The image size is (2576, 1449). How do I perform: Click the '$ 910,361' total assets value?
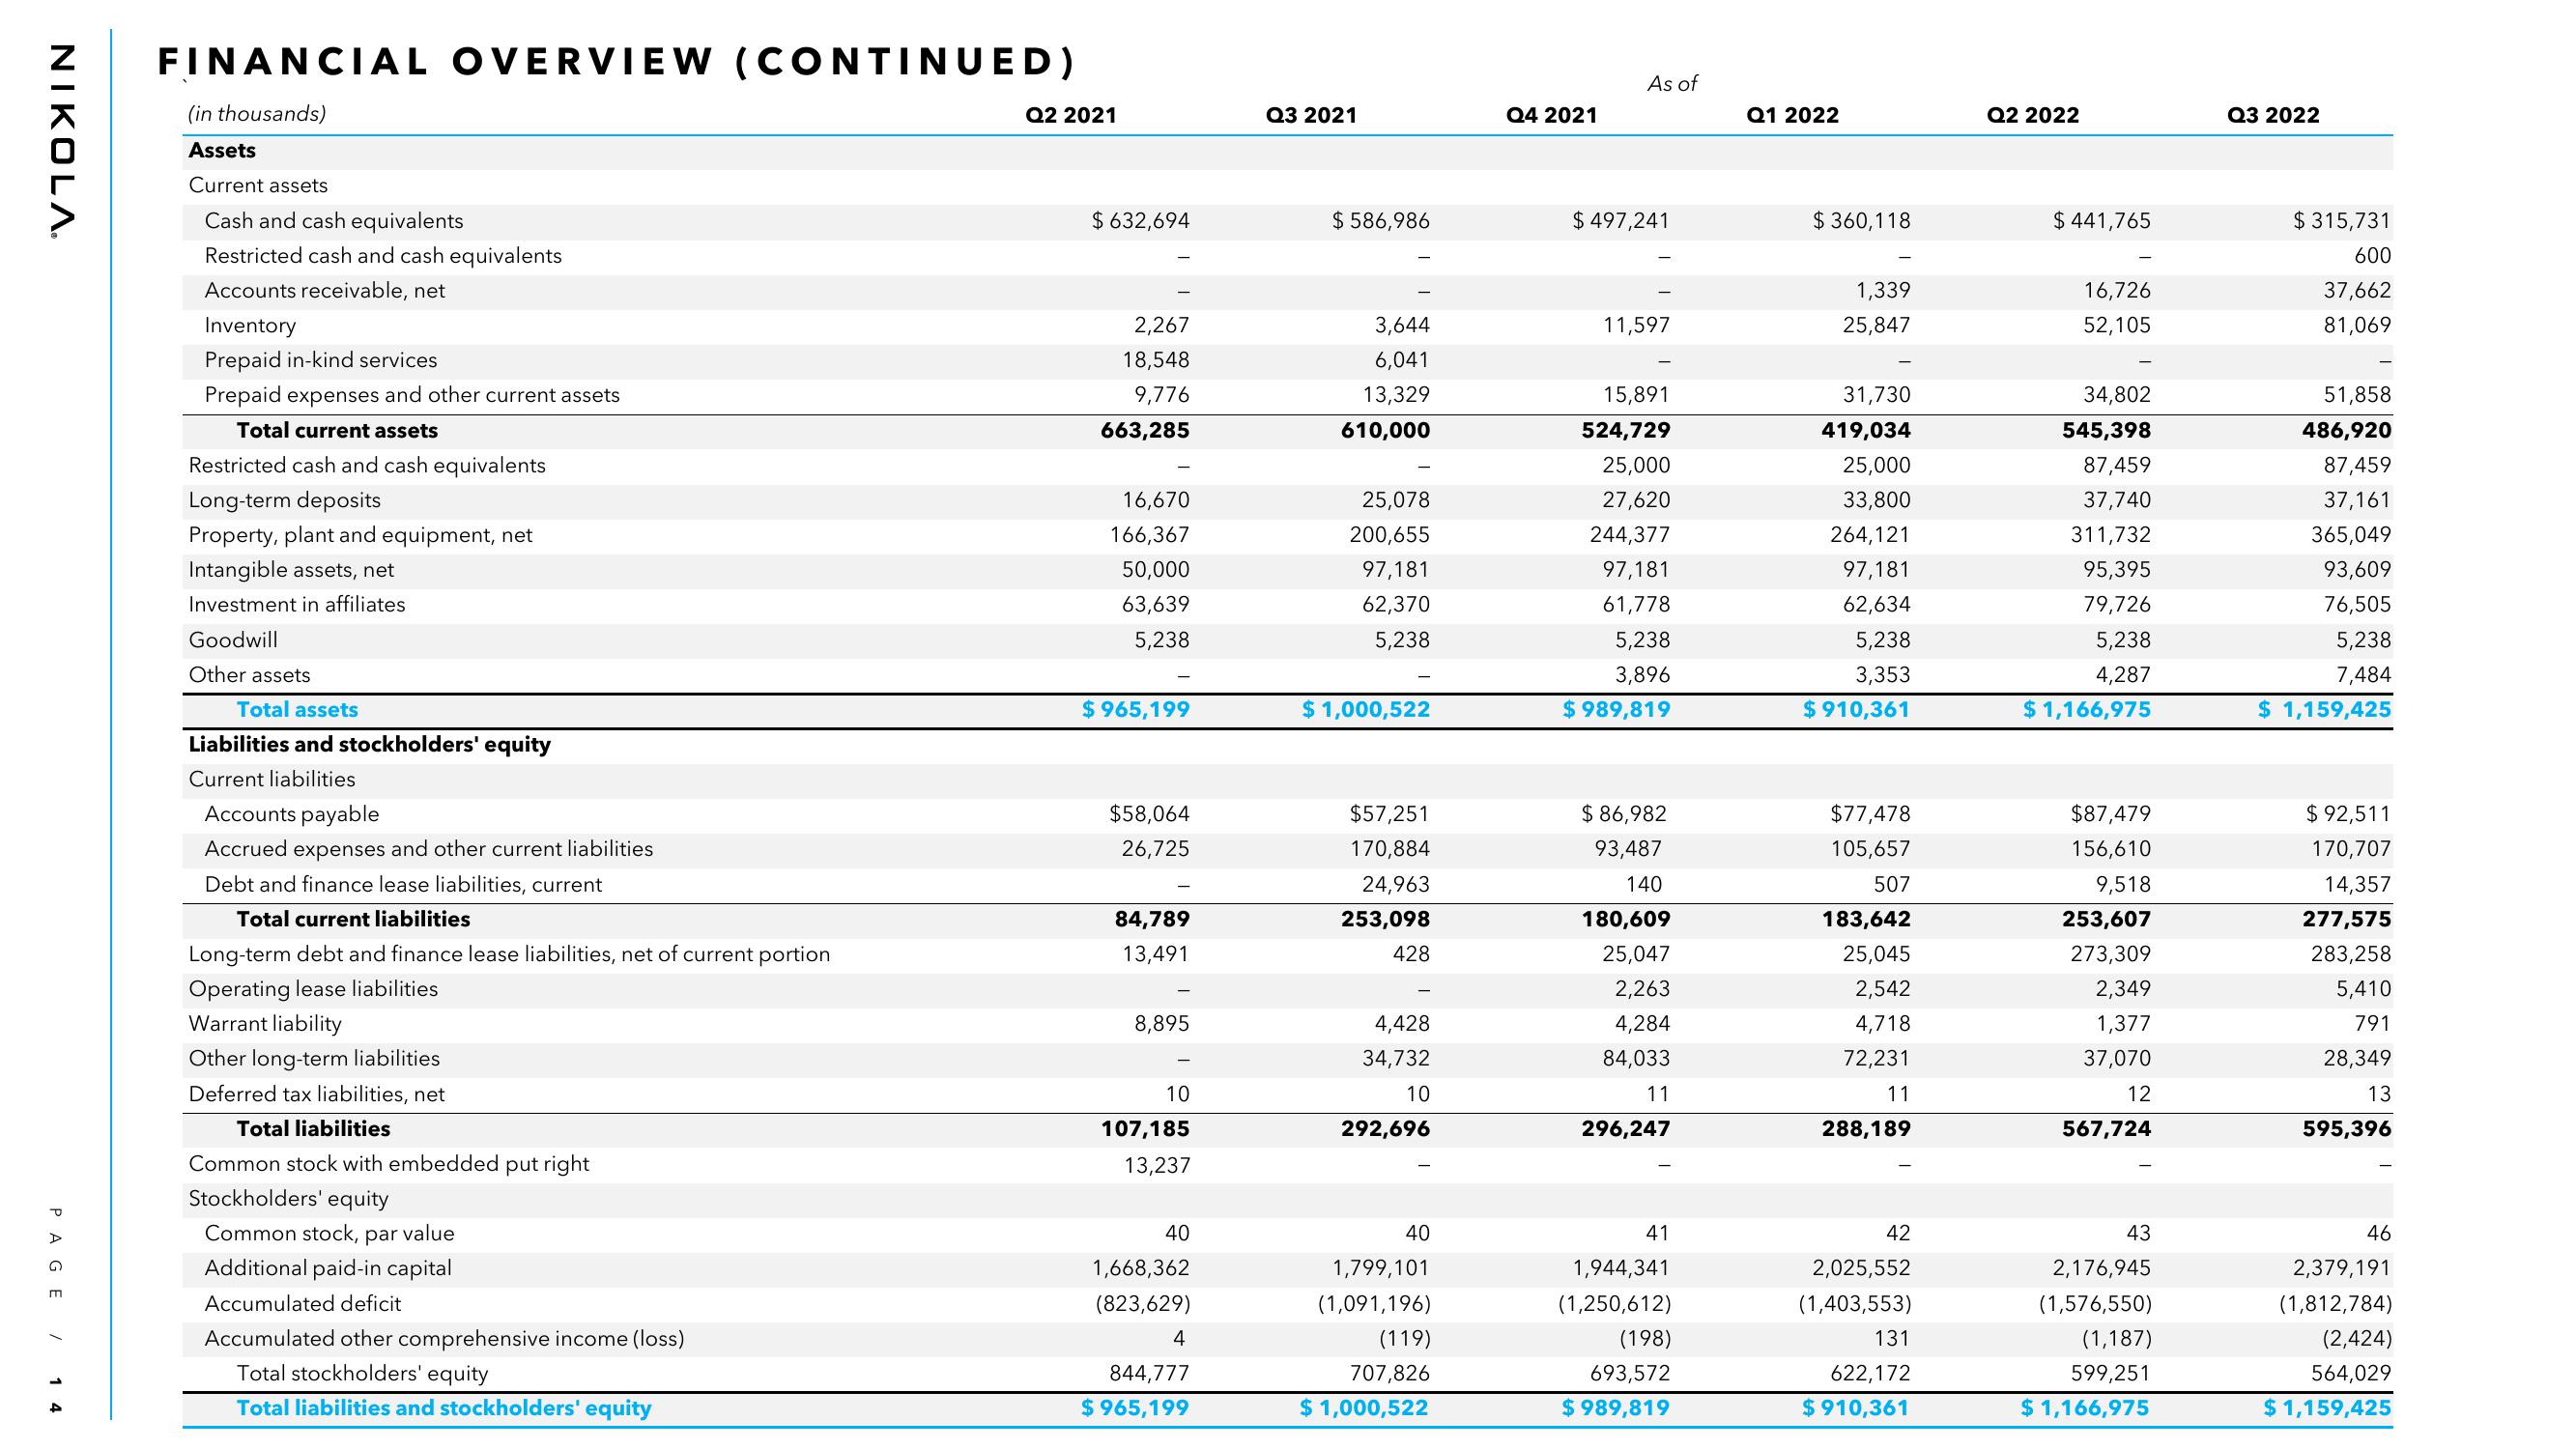[x=1856, y=710]
